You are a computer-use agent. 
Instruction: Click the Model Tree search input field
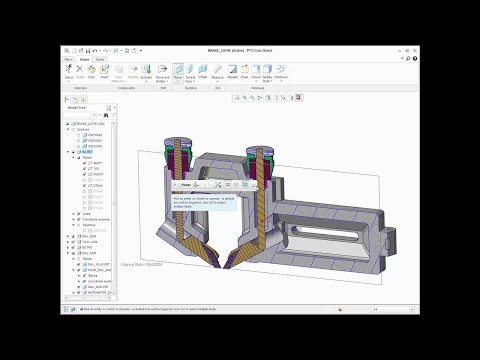coord(80,115)
